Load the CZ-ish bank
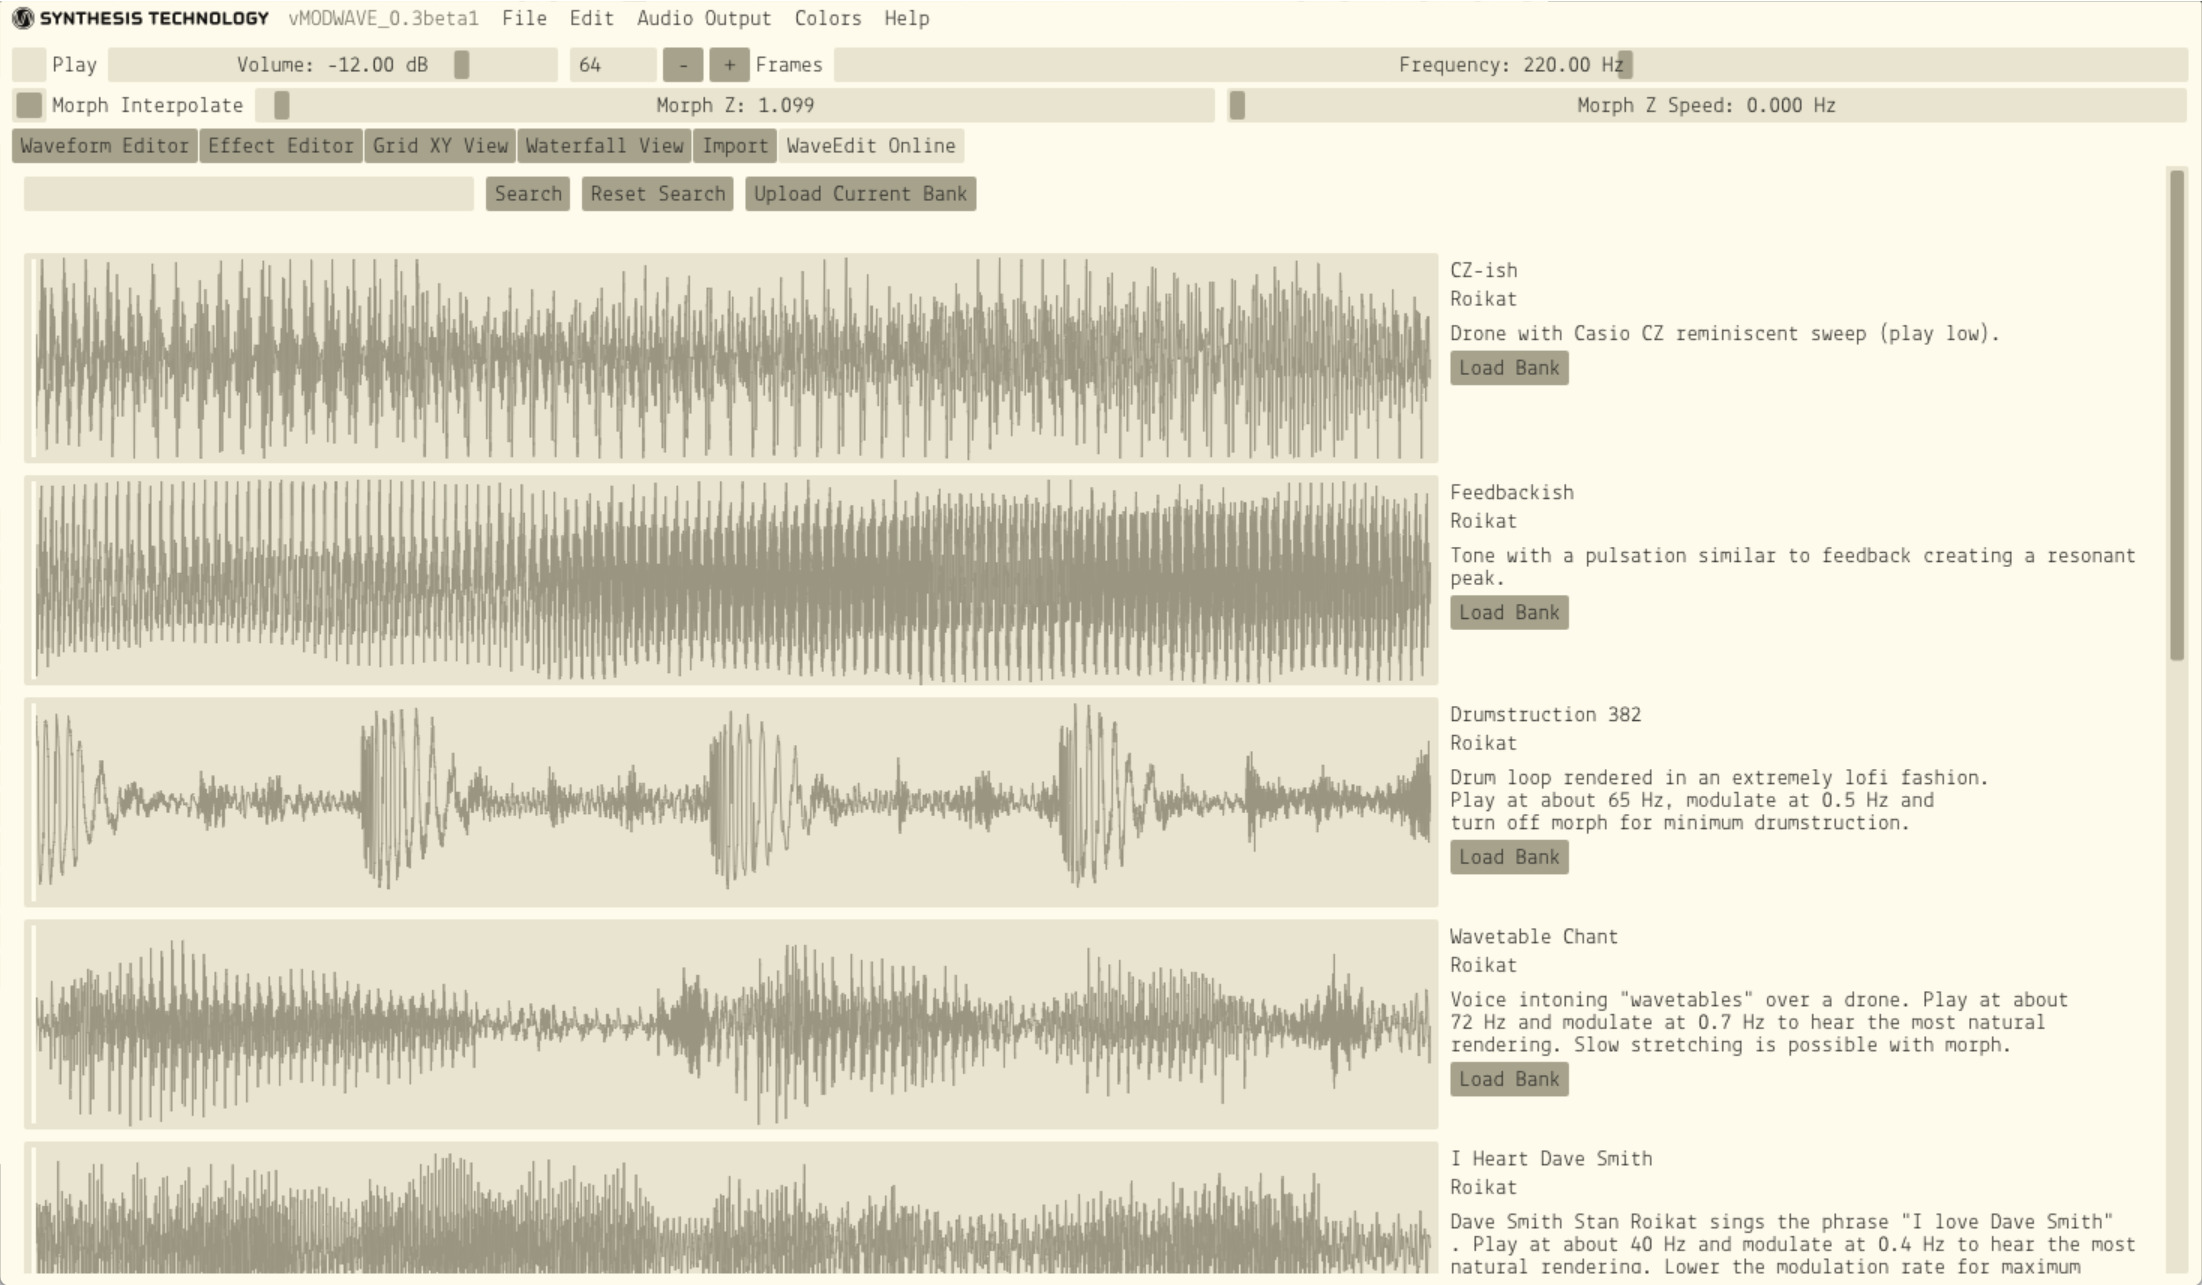This screenshot has height=1285, width=2202. point(1509,368)
